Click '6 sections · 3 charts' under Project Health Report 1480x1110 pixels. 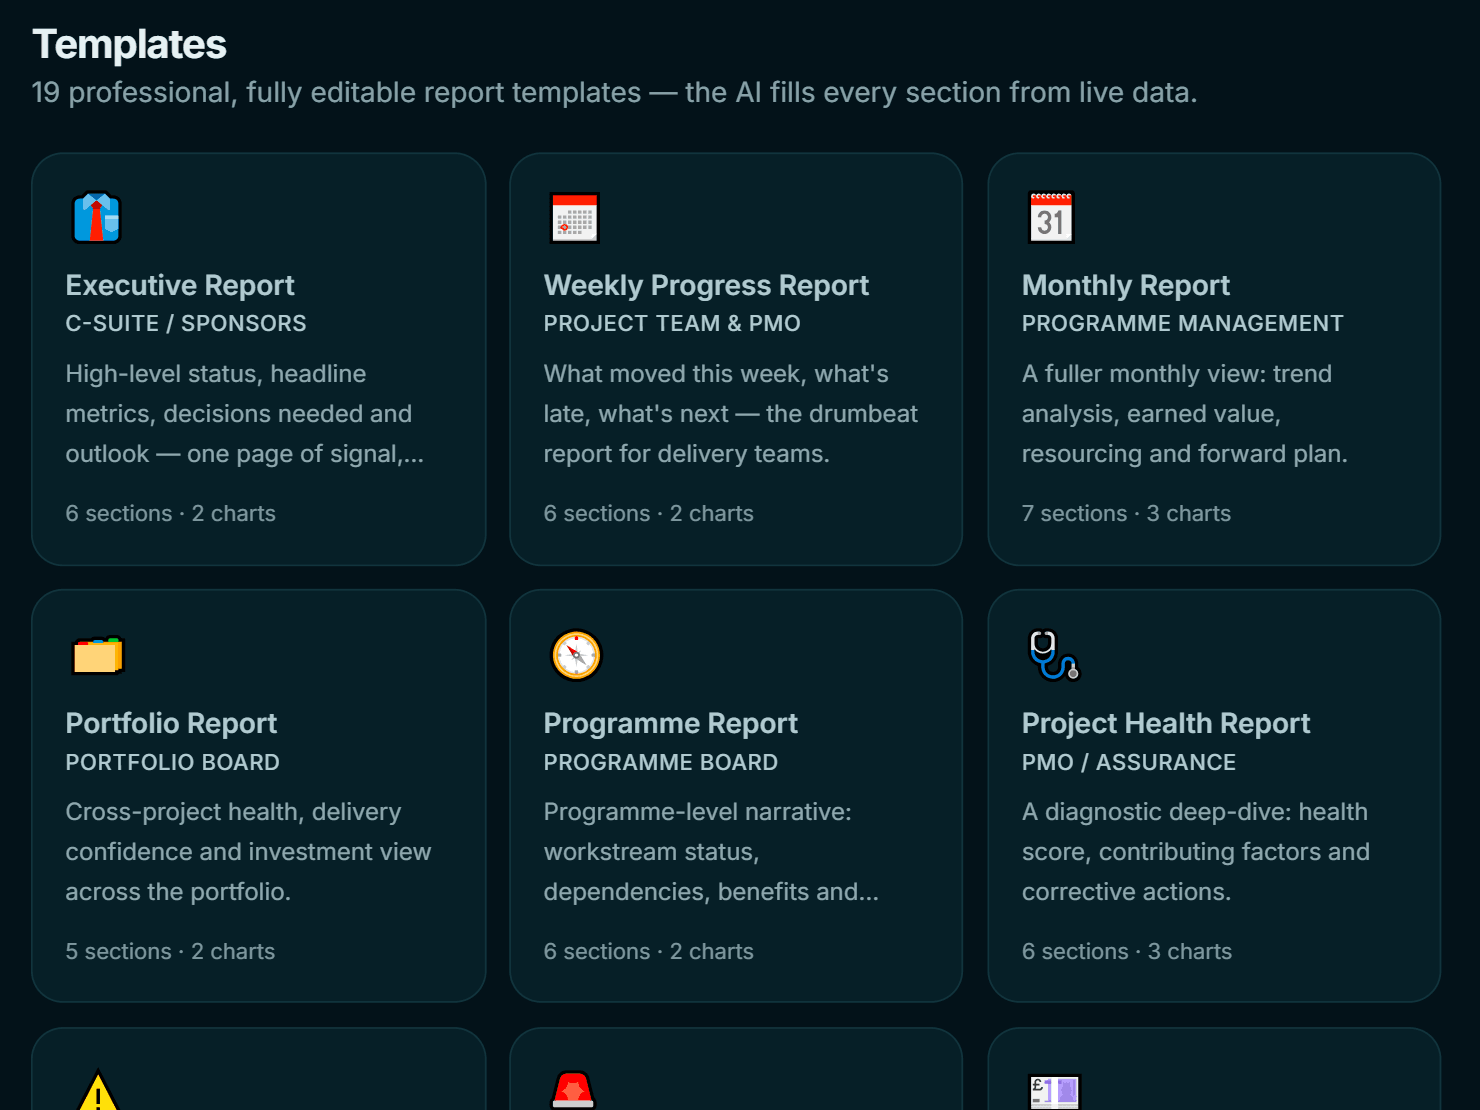[1126, 952]
